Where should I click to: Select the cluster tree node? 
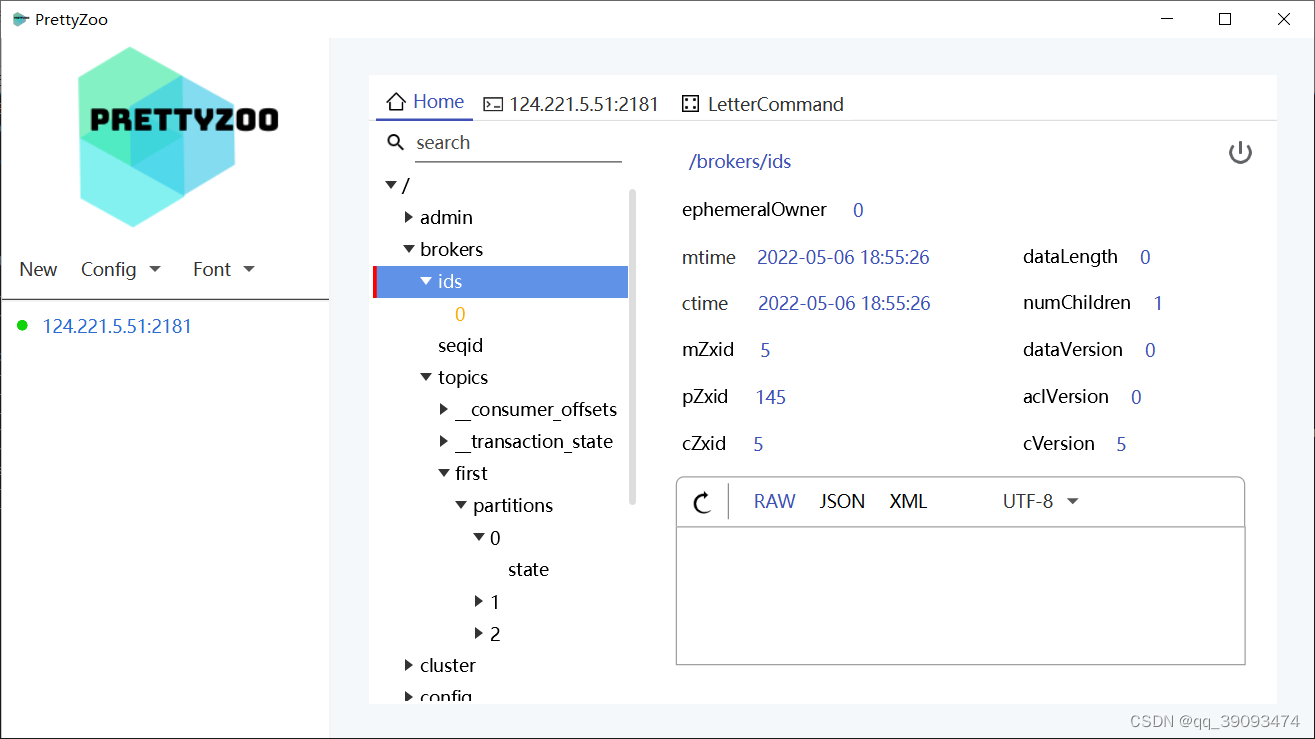tap(448, 665)
